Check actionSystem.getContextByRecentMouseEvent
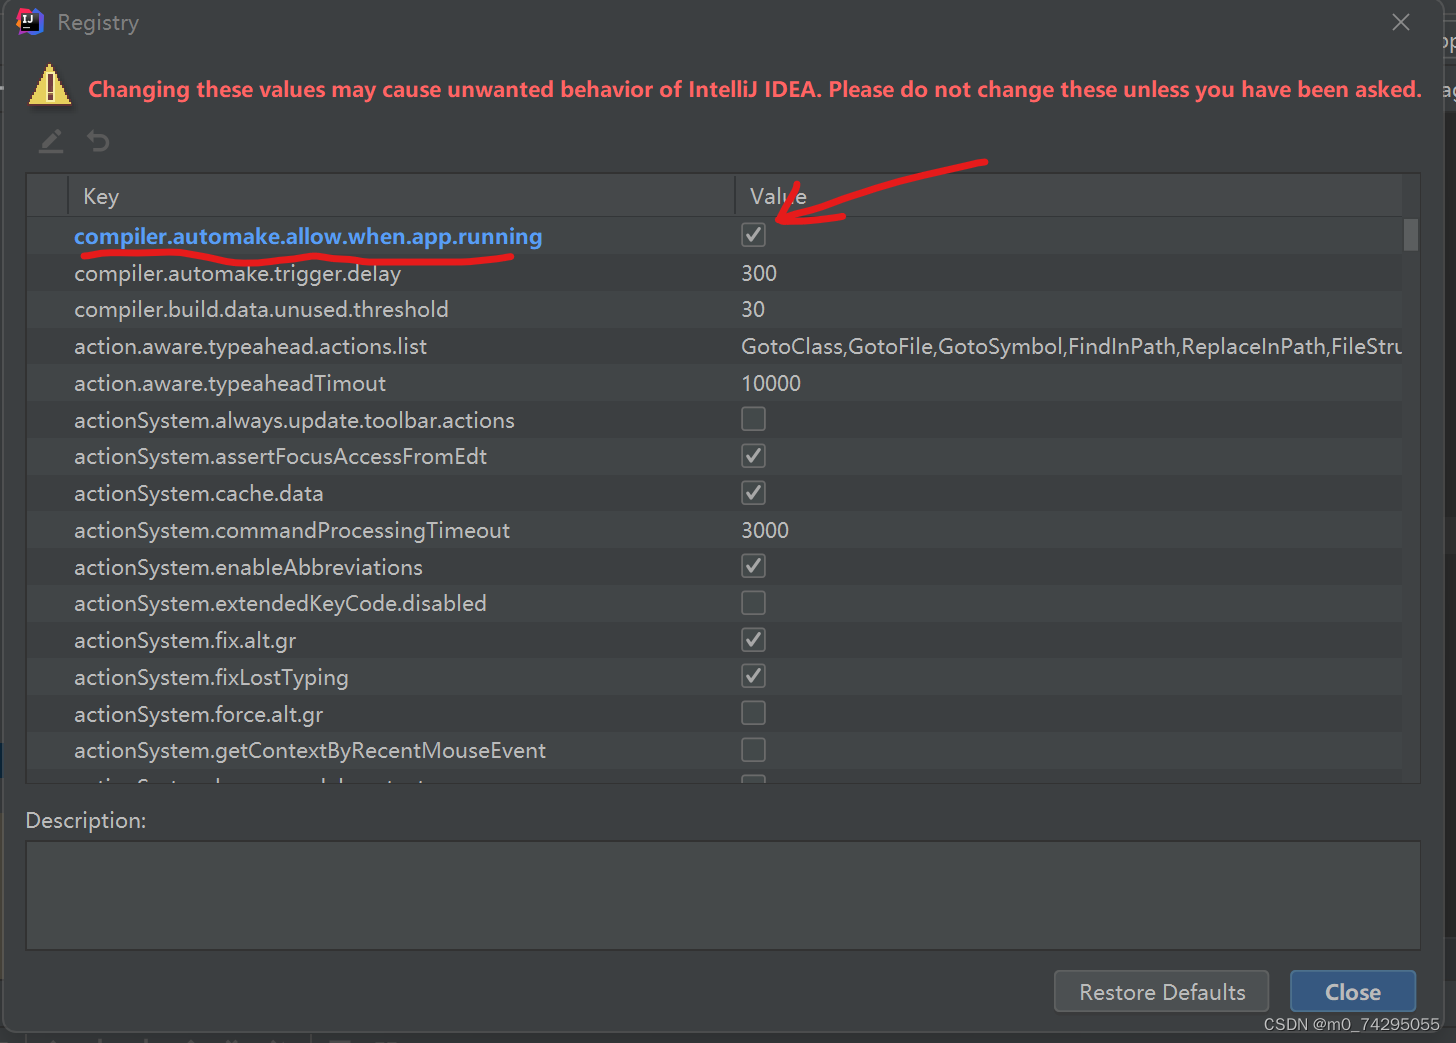Image resolution: width=1456 pixels, height=1043 pixels. click(753, 749)
